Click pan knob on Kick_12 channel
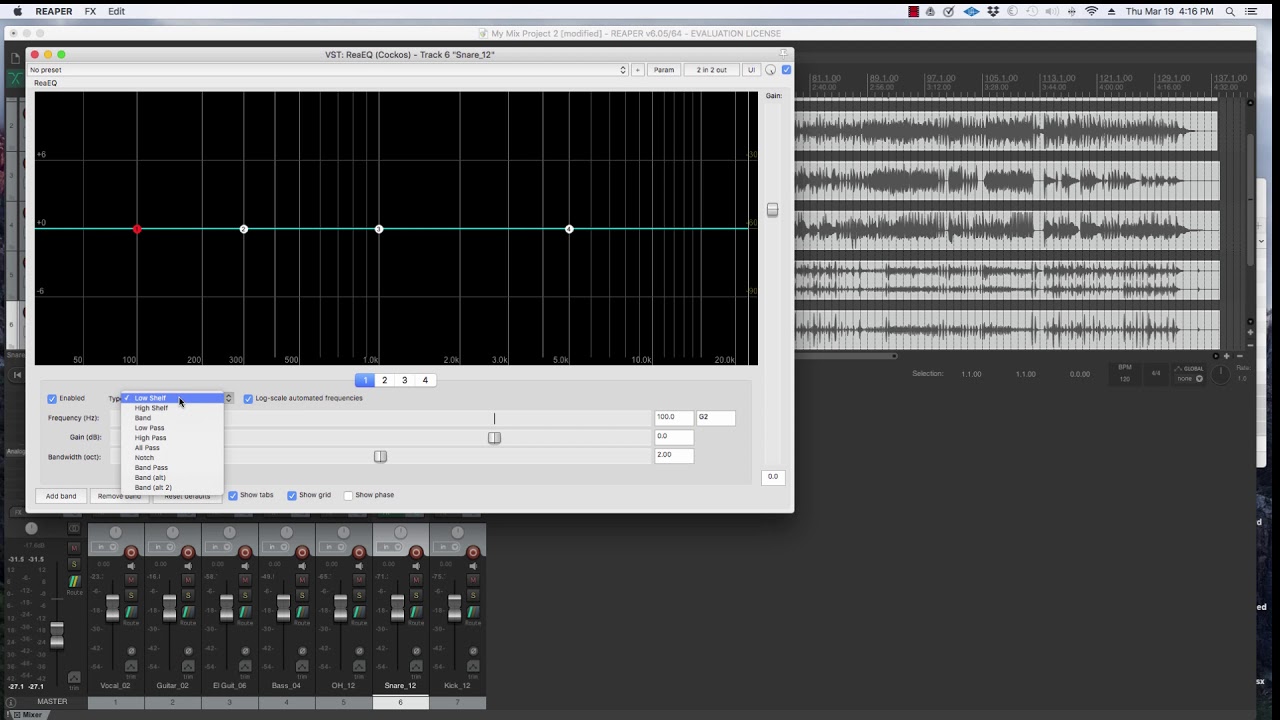1280x720 pixels. (x=457, y=532)
